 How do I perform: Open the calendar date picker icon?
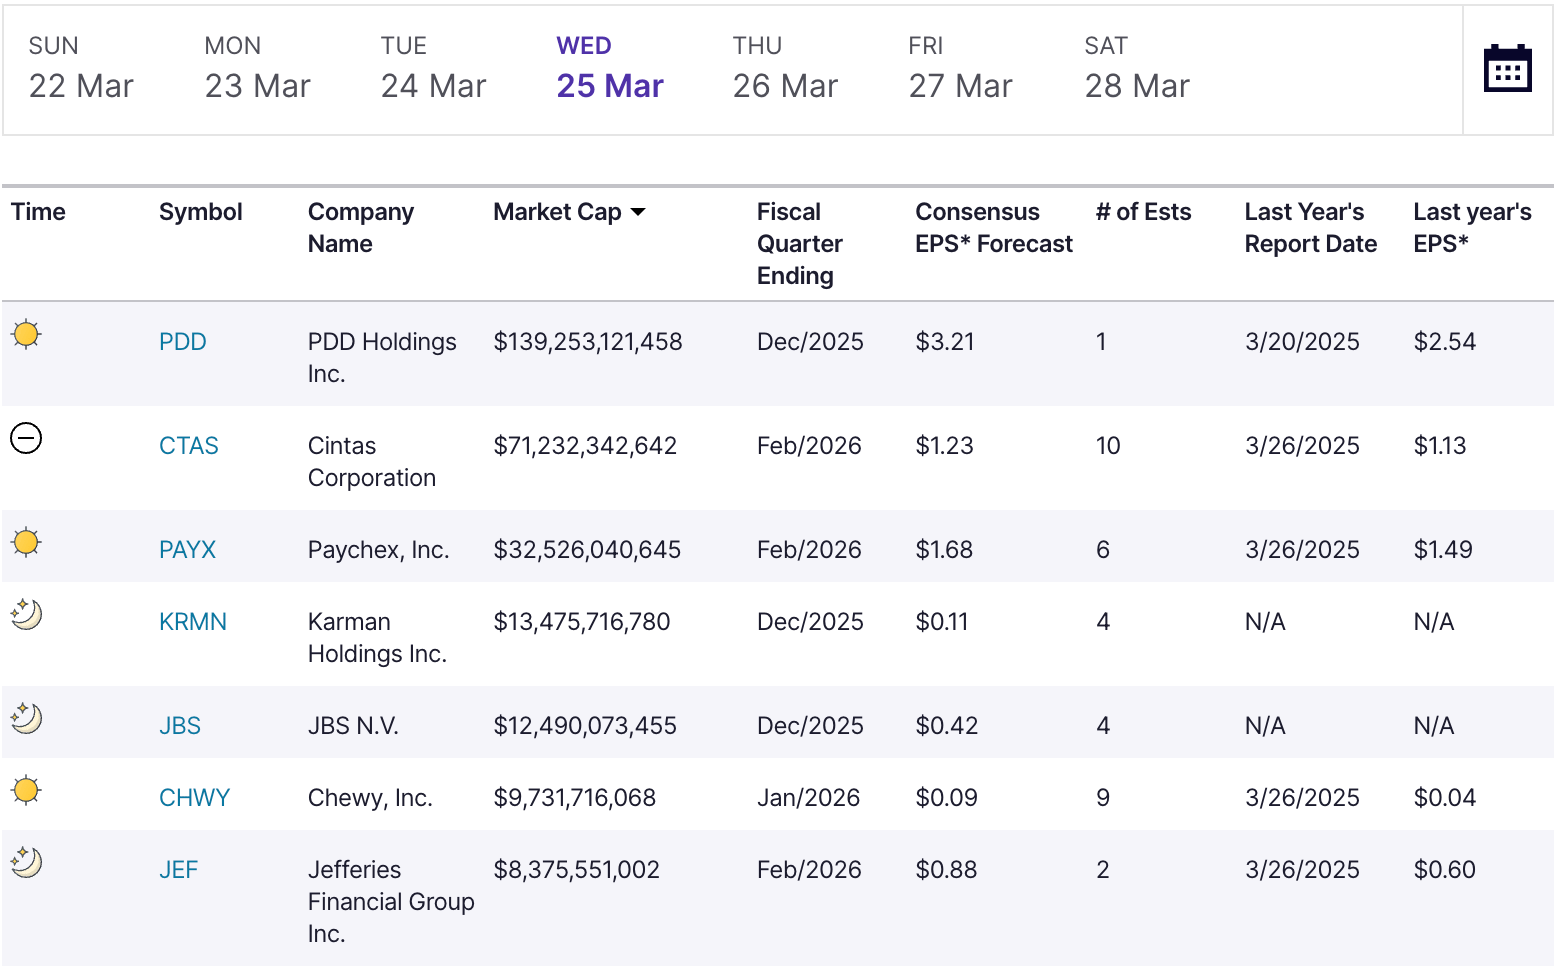[1507, 69]
